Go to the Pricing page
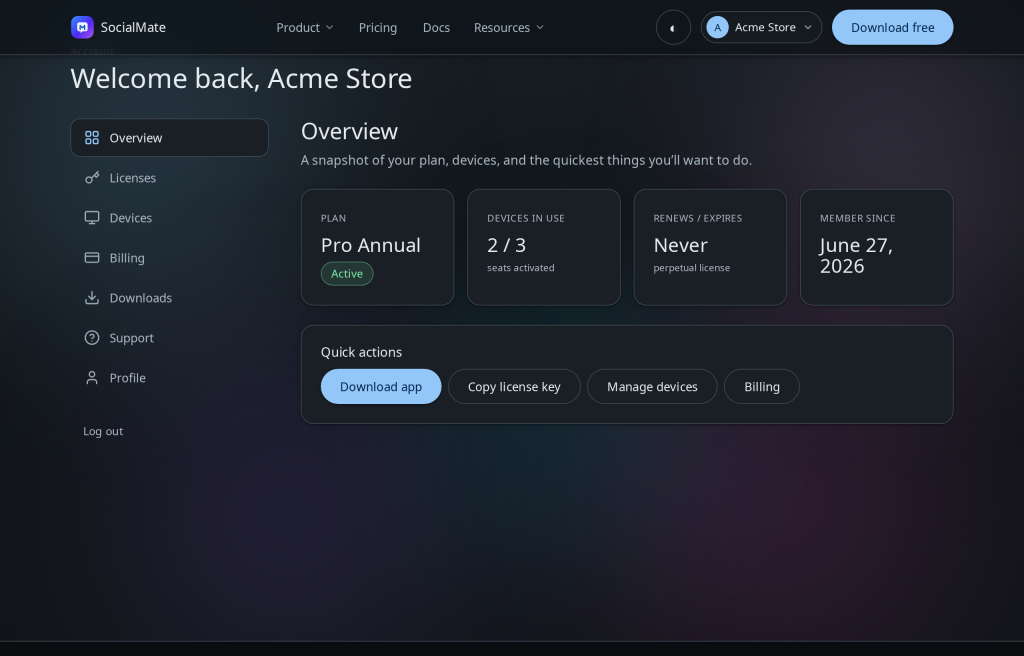The width and height of the screenshot is (1024, 656). pos(377,27)
